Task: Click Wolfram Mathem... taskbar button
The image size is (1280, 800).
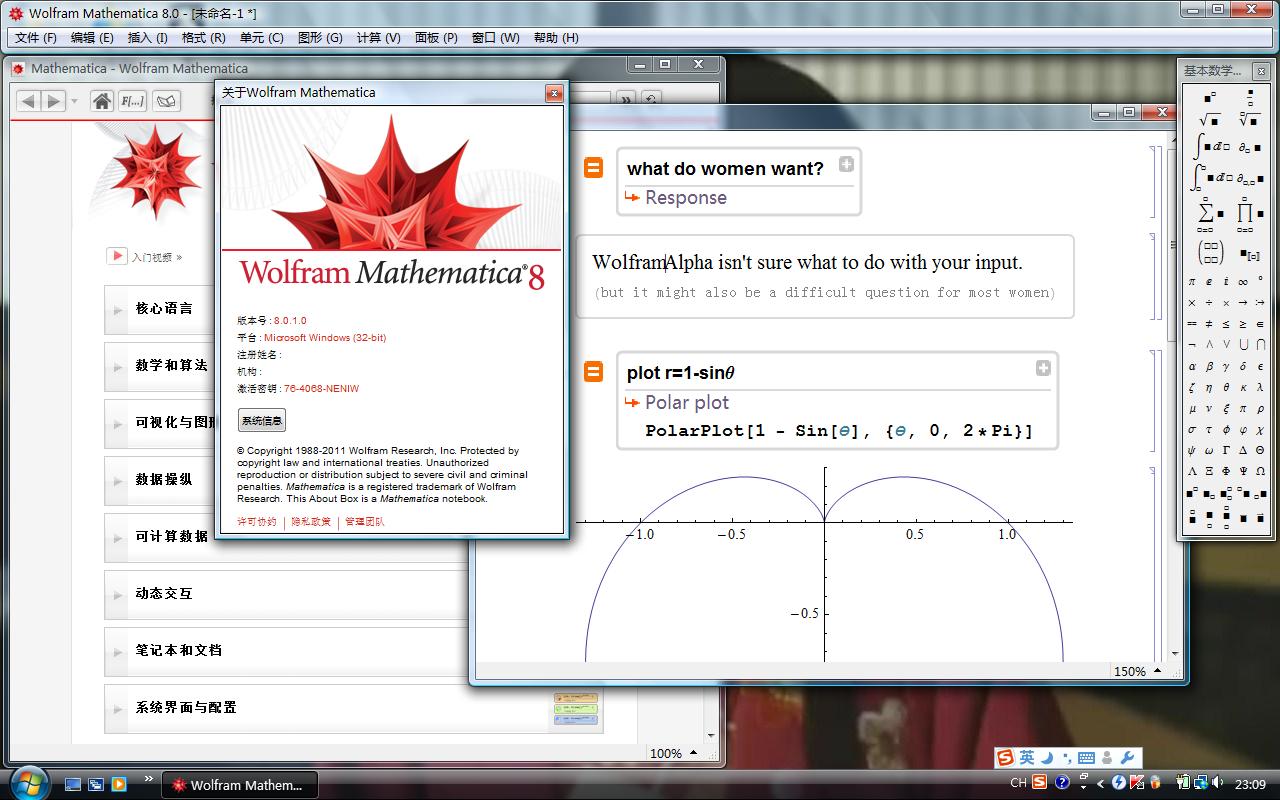Action: click(241, 785)
